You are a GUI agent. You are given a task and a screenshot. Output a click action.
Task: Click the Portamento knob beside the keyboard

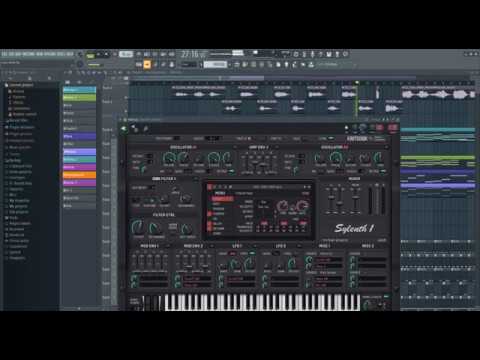coord(367,304)
